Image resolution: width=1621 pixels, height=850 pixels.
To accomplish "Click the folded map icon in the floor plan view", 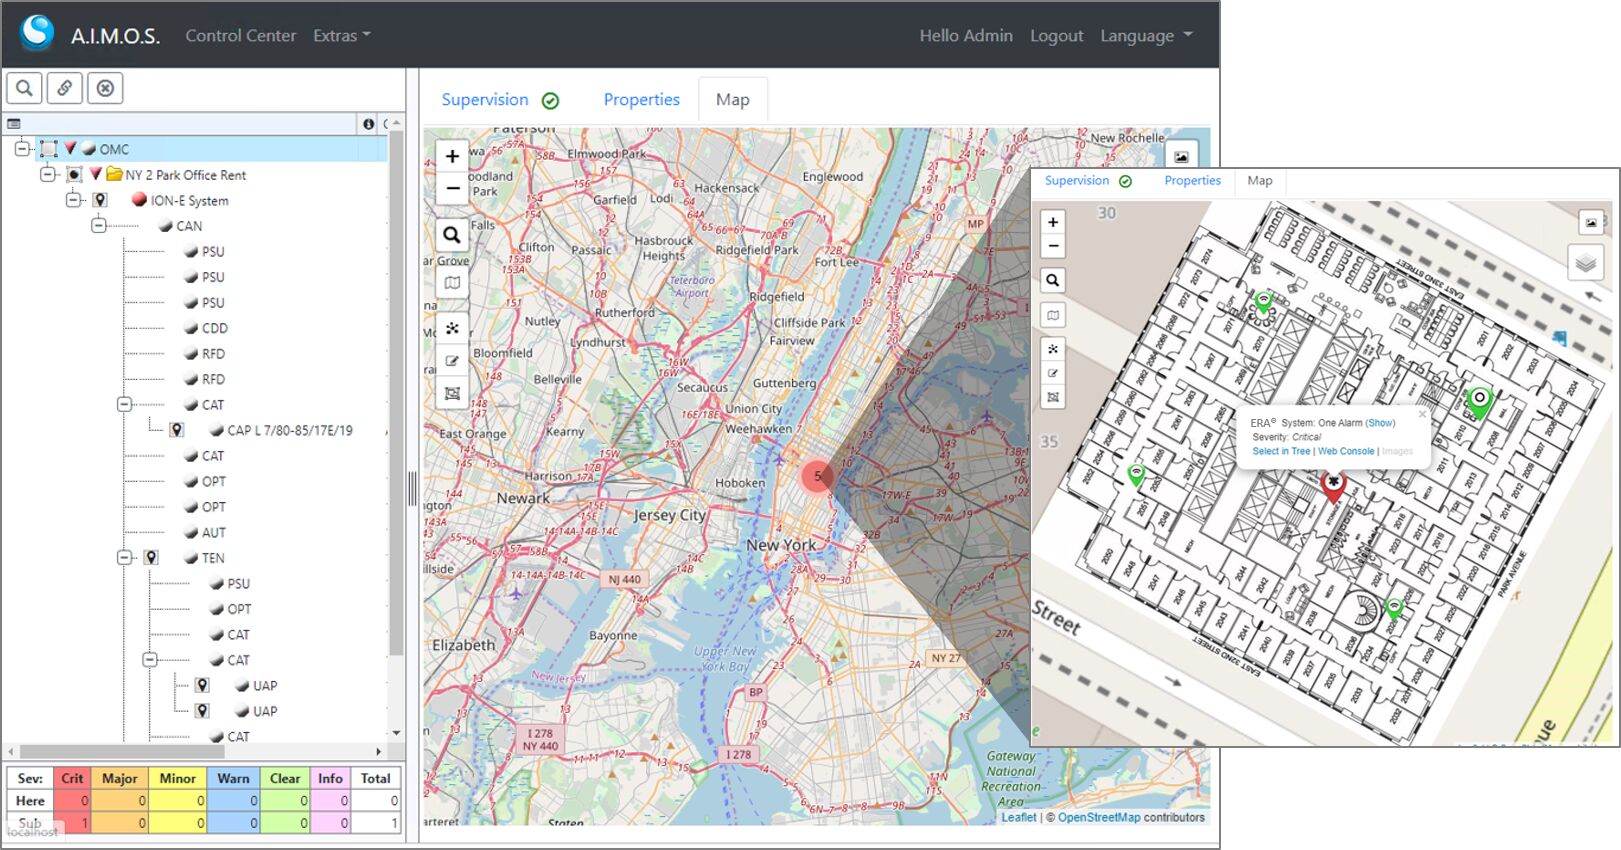I will coord(1053,315).
